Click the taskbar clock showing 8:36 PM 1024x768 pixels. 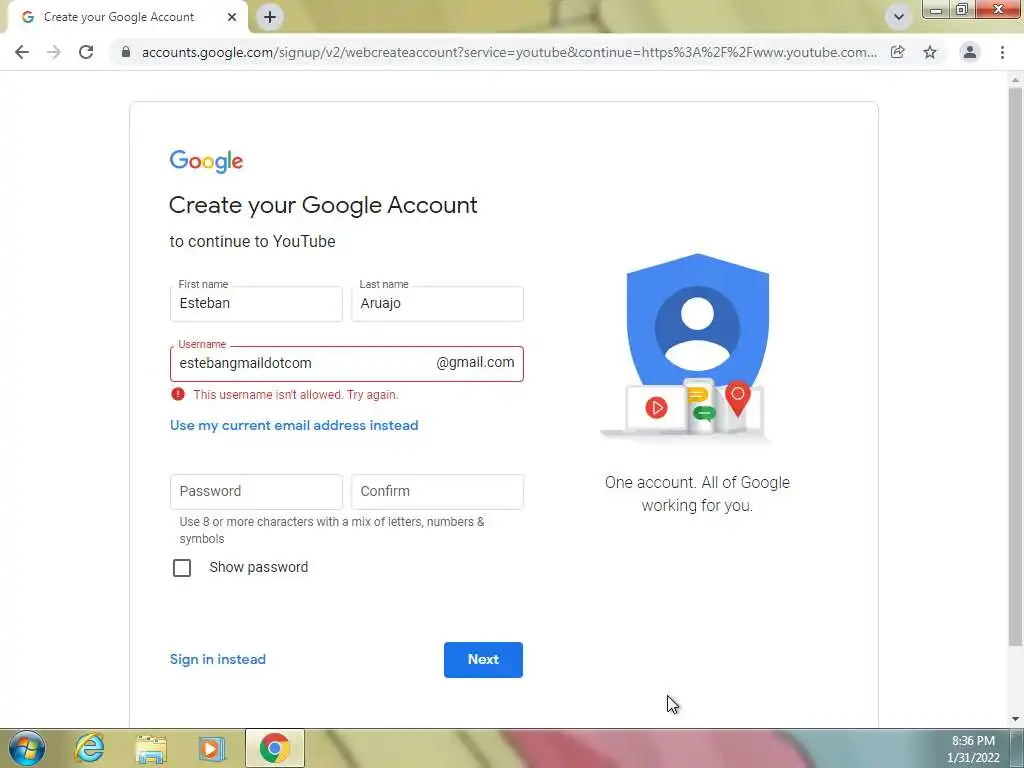pyautogui.click(x=973, y=749)
